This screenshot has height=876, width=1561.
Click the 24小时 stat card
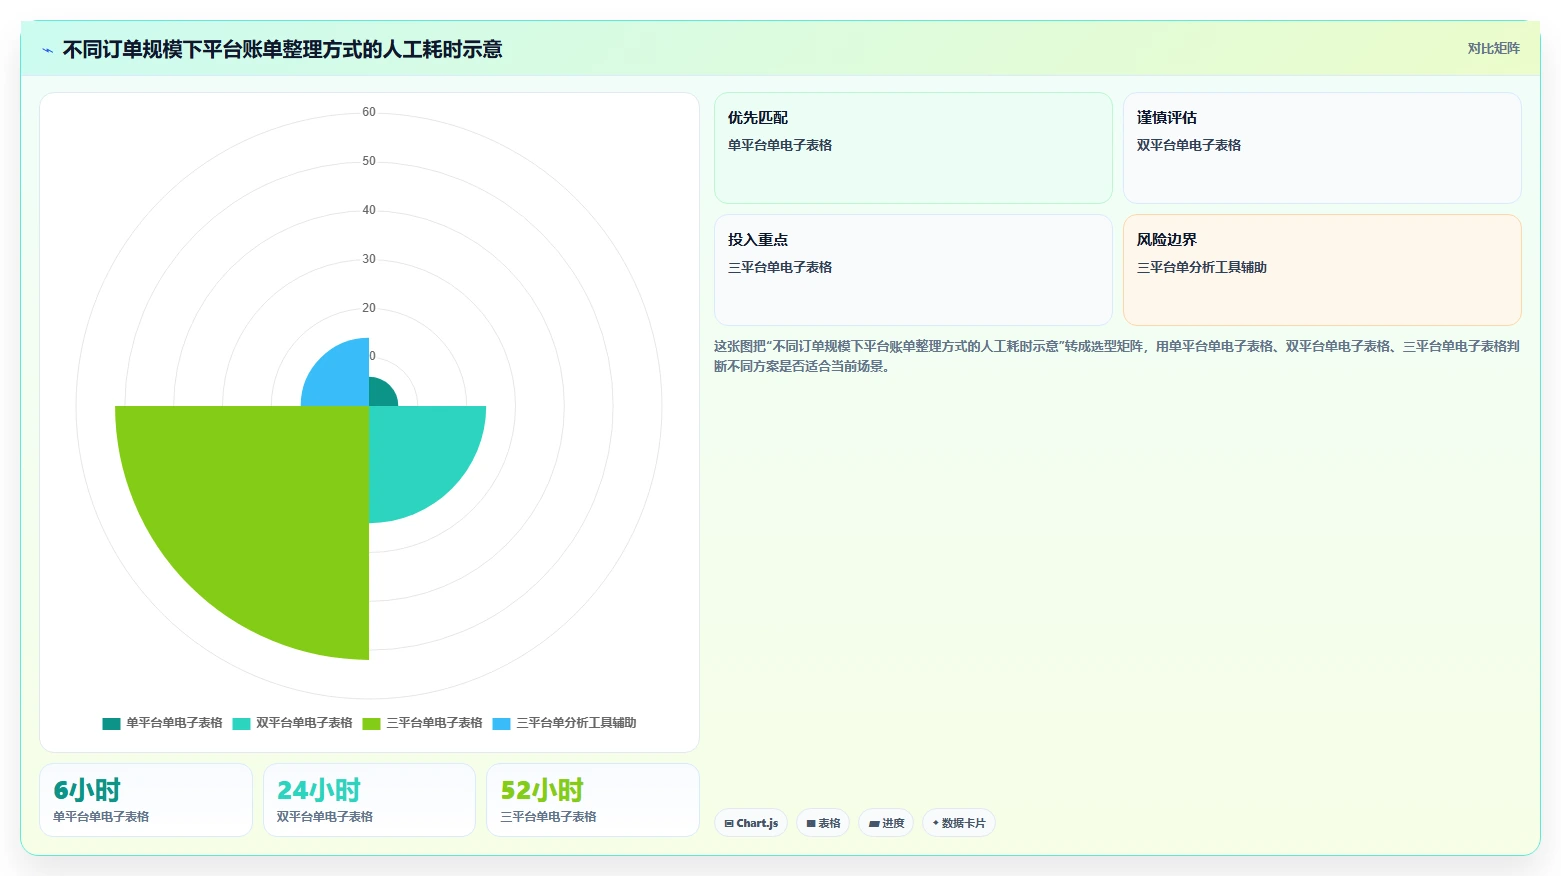point(369,800)
